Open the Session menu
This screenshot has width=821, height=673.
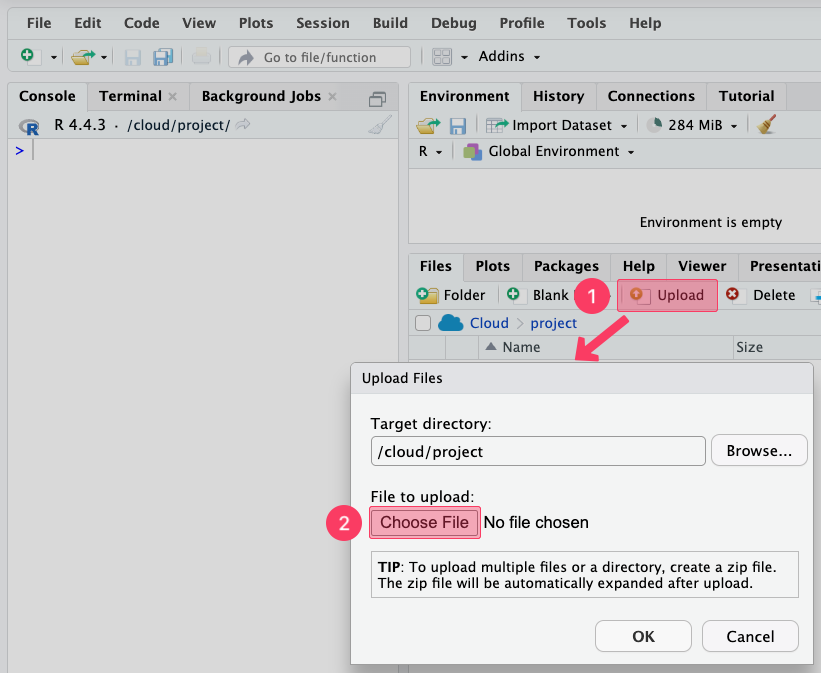323,23
